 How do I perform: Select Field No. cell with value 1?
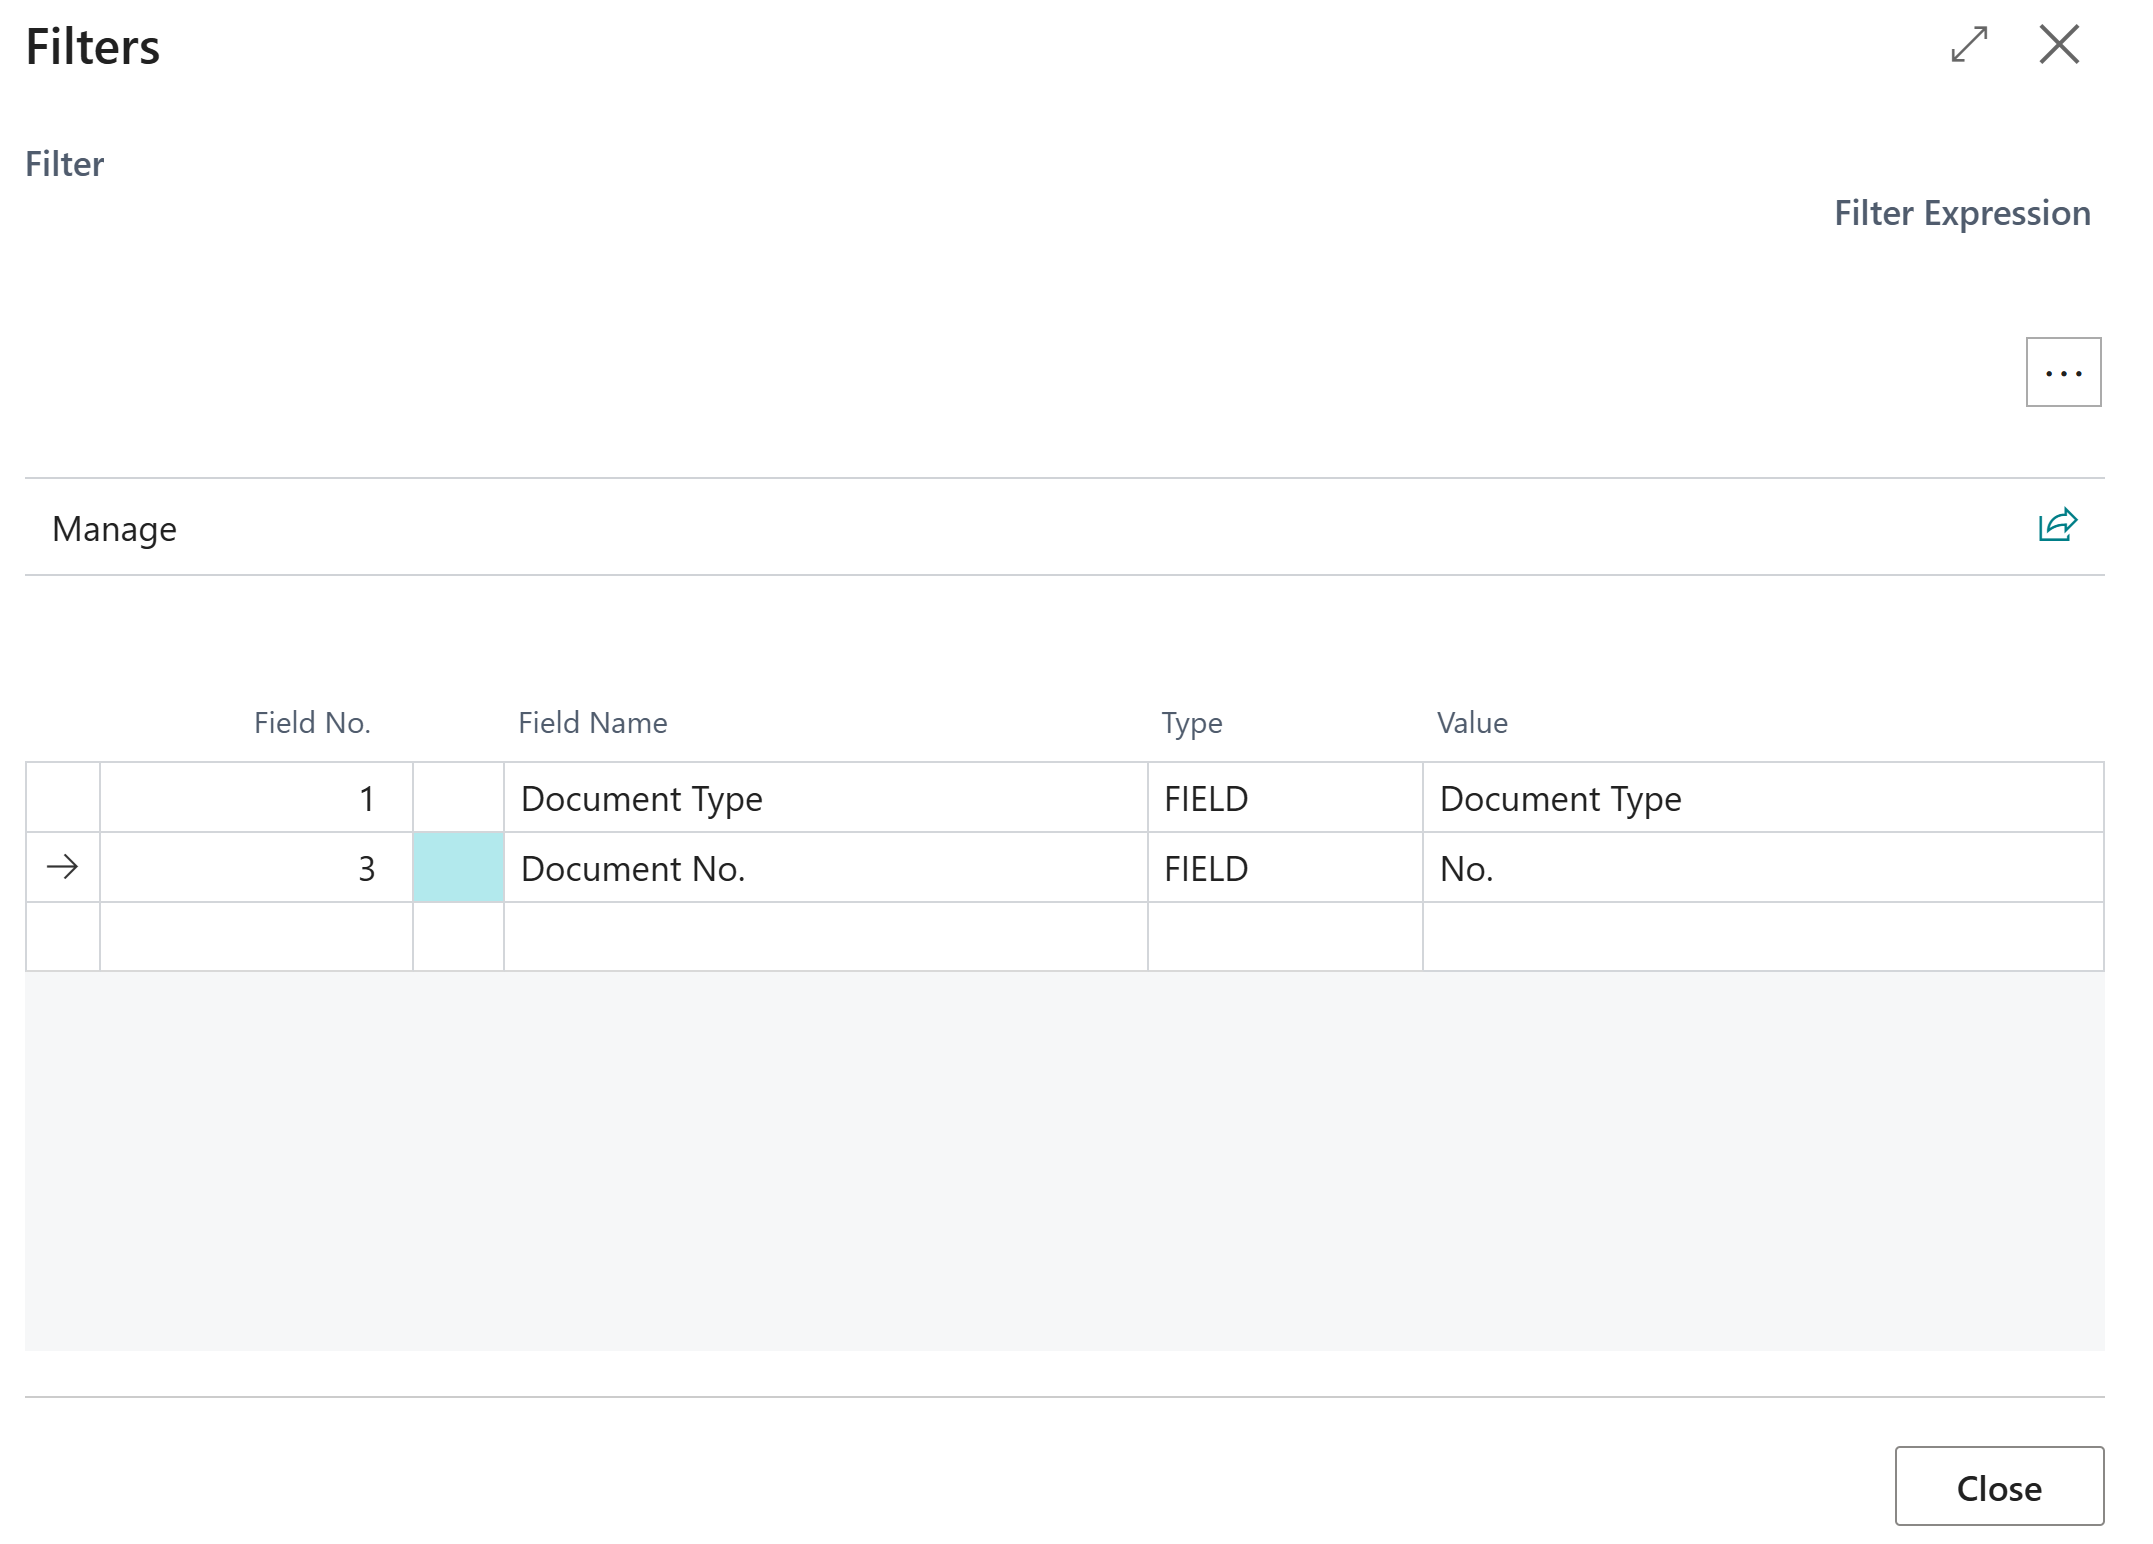(256, 798)
